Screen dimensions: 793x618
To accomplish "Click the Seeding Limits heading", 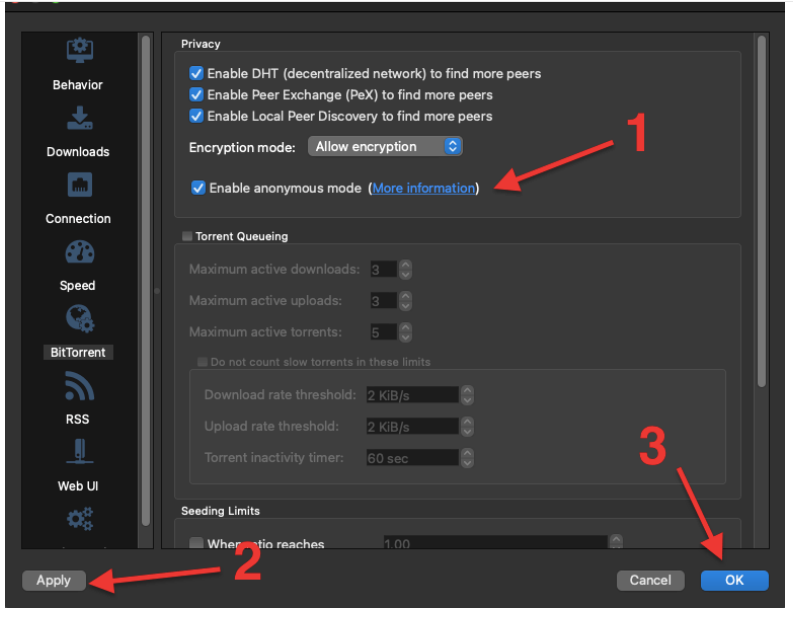I will tap(221, 511).
